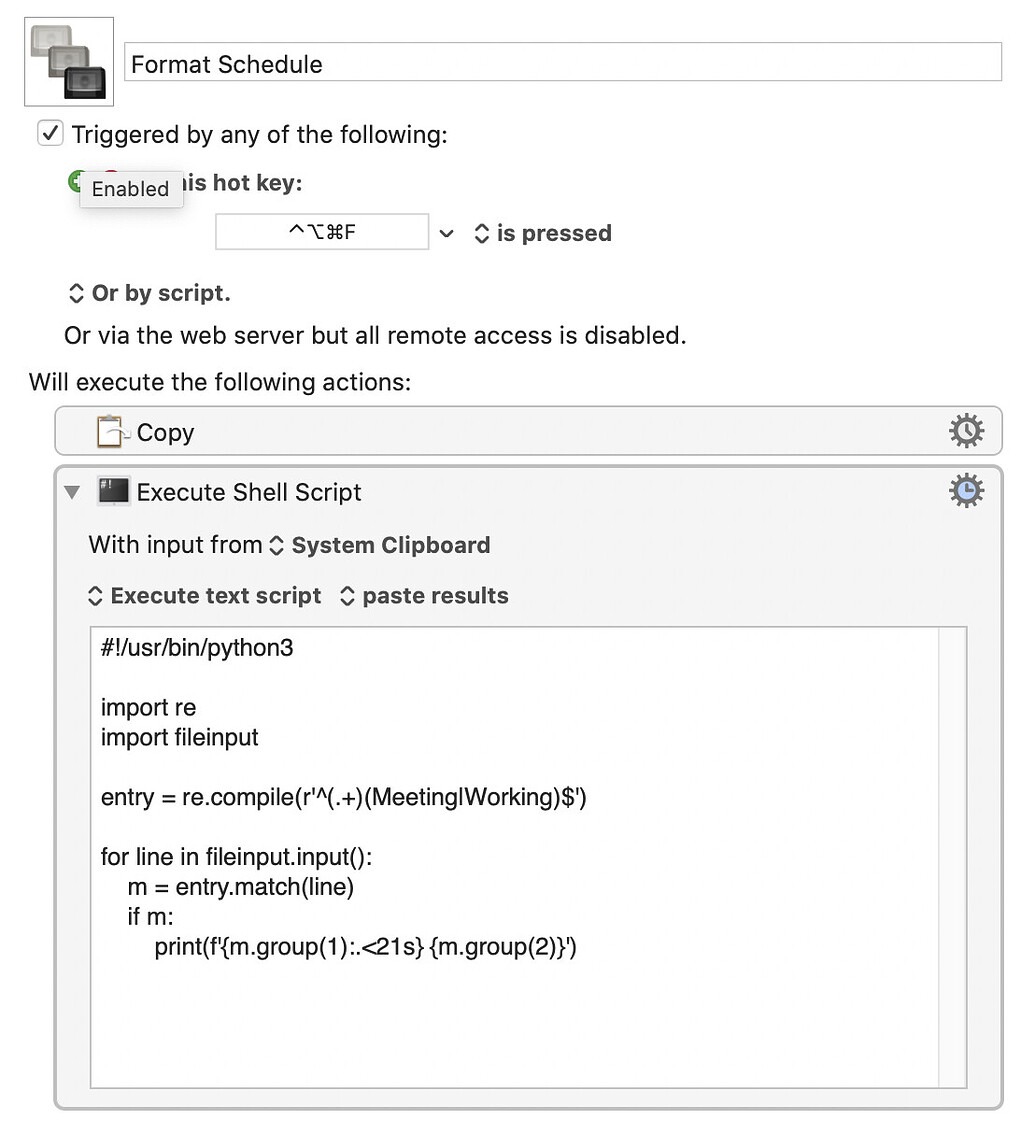Toggle the Triggered by any of the following checkbox
The width and height of the screenshot is (1034, 1134).
point(50,134)
